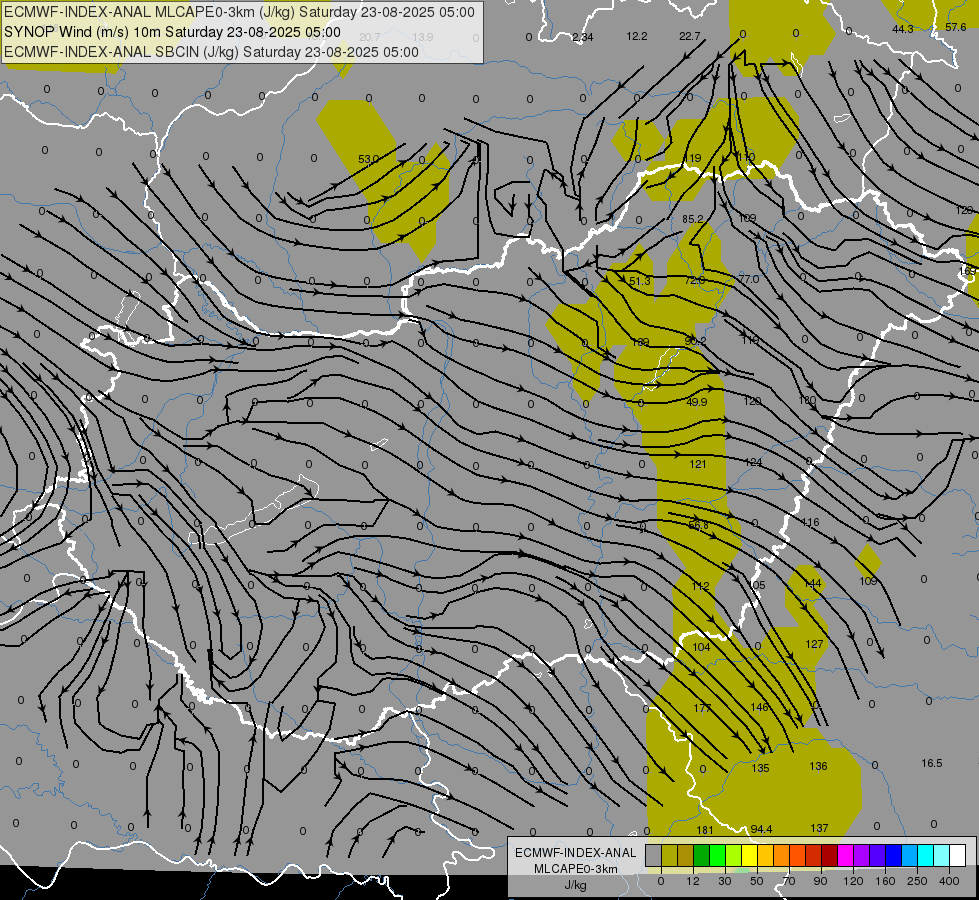
Task: Click the map value 66.8
Action: pos(699,525)
